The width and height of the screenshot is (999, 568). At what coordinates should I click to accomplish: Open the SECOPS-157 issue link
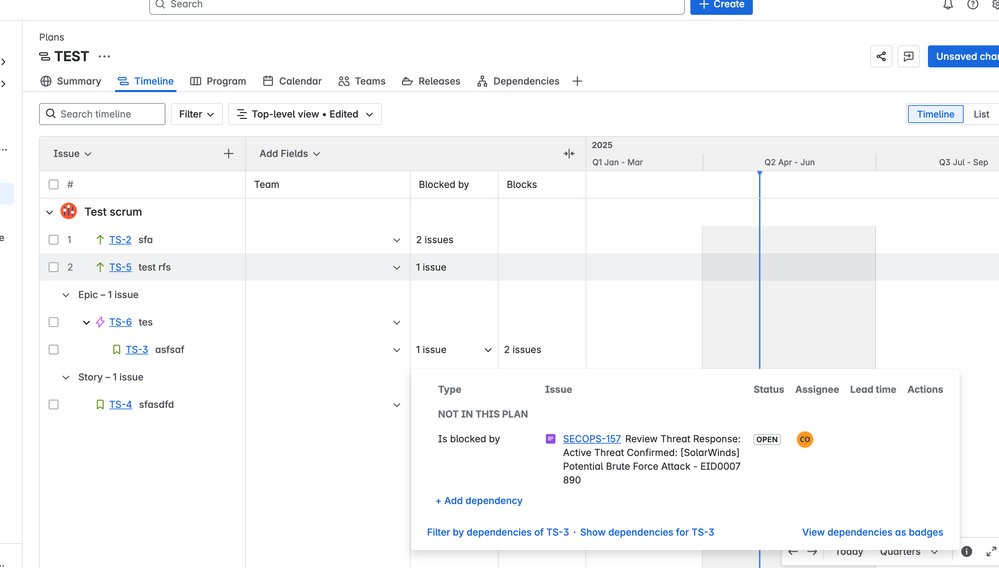(x=591, y=439)
